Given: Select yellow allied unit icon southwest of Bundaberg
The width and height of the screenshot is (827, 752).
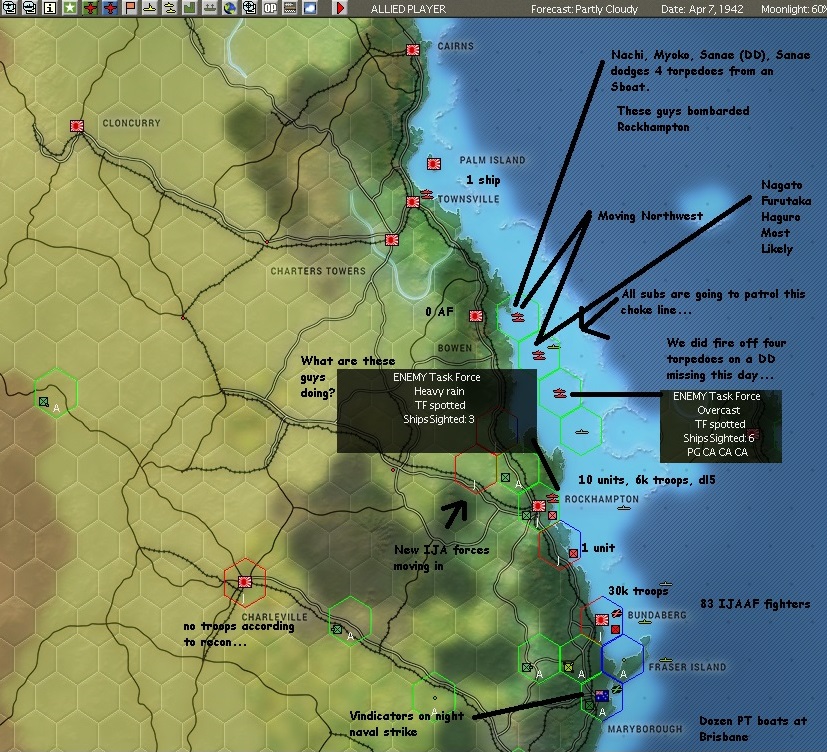Looking at the screenshot, I should (x=568, y=667).
